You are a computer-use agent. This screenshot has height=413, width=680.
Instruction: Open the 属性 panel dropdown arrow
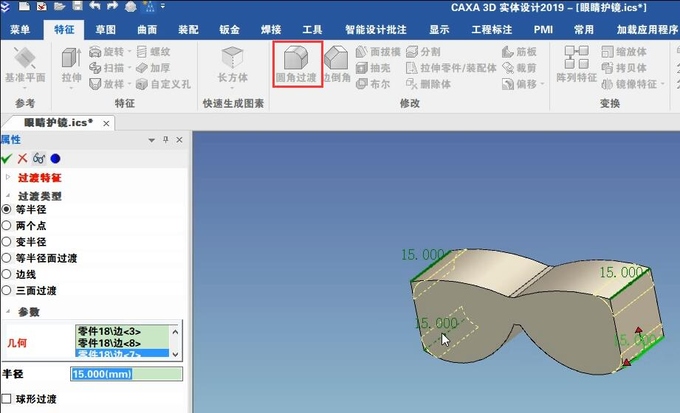coord(151,140)
